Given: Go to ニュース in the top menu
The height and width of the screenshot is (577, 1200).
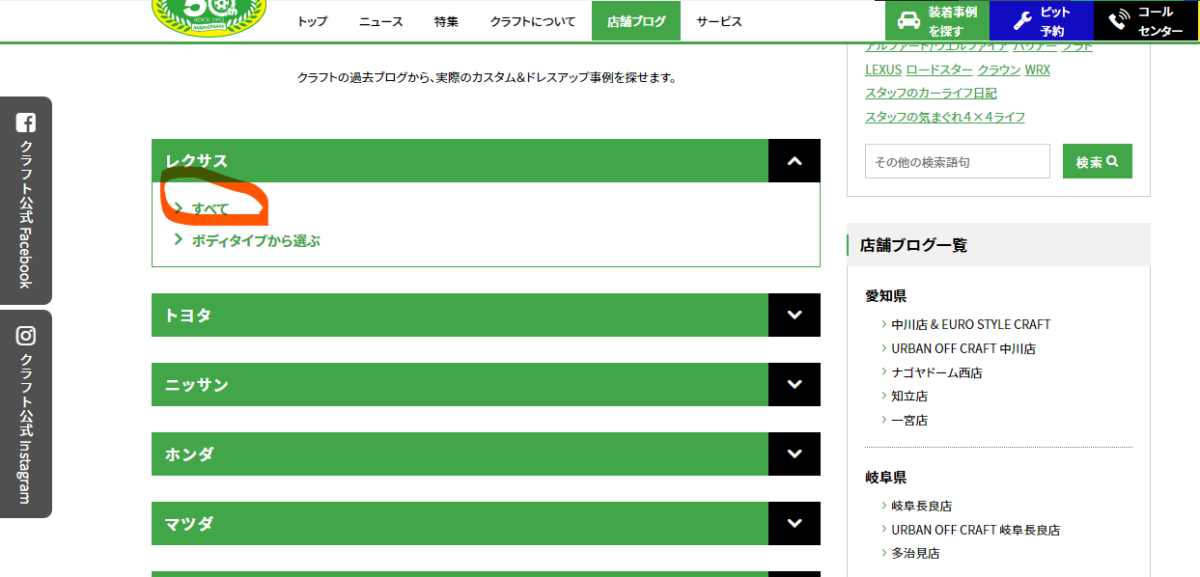Looking at the screenshot, I should pos(381,21).
